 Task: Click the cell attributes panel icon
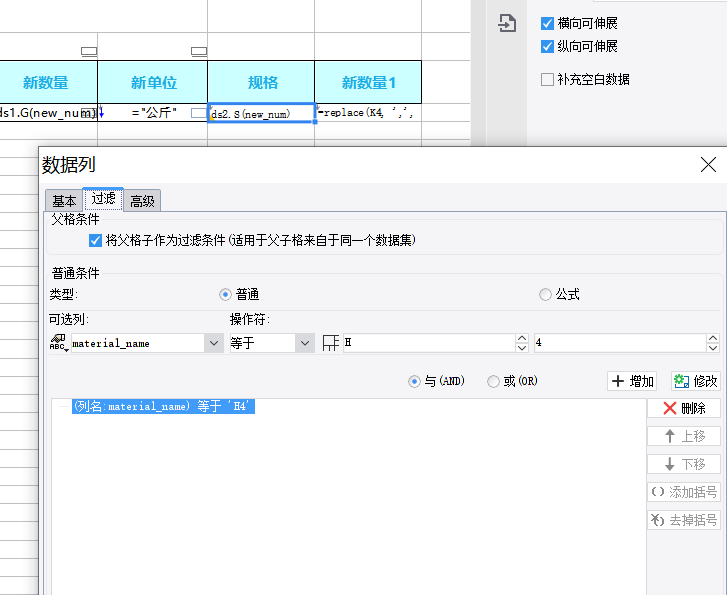[507, 23]
